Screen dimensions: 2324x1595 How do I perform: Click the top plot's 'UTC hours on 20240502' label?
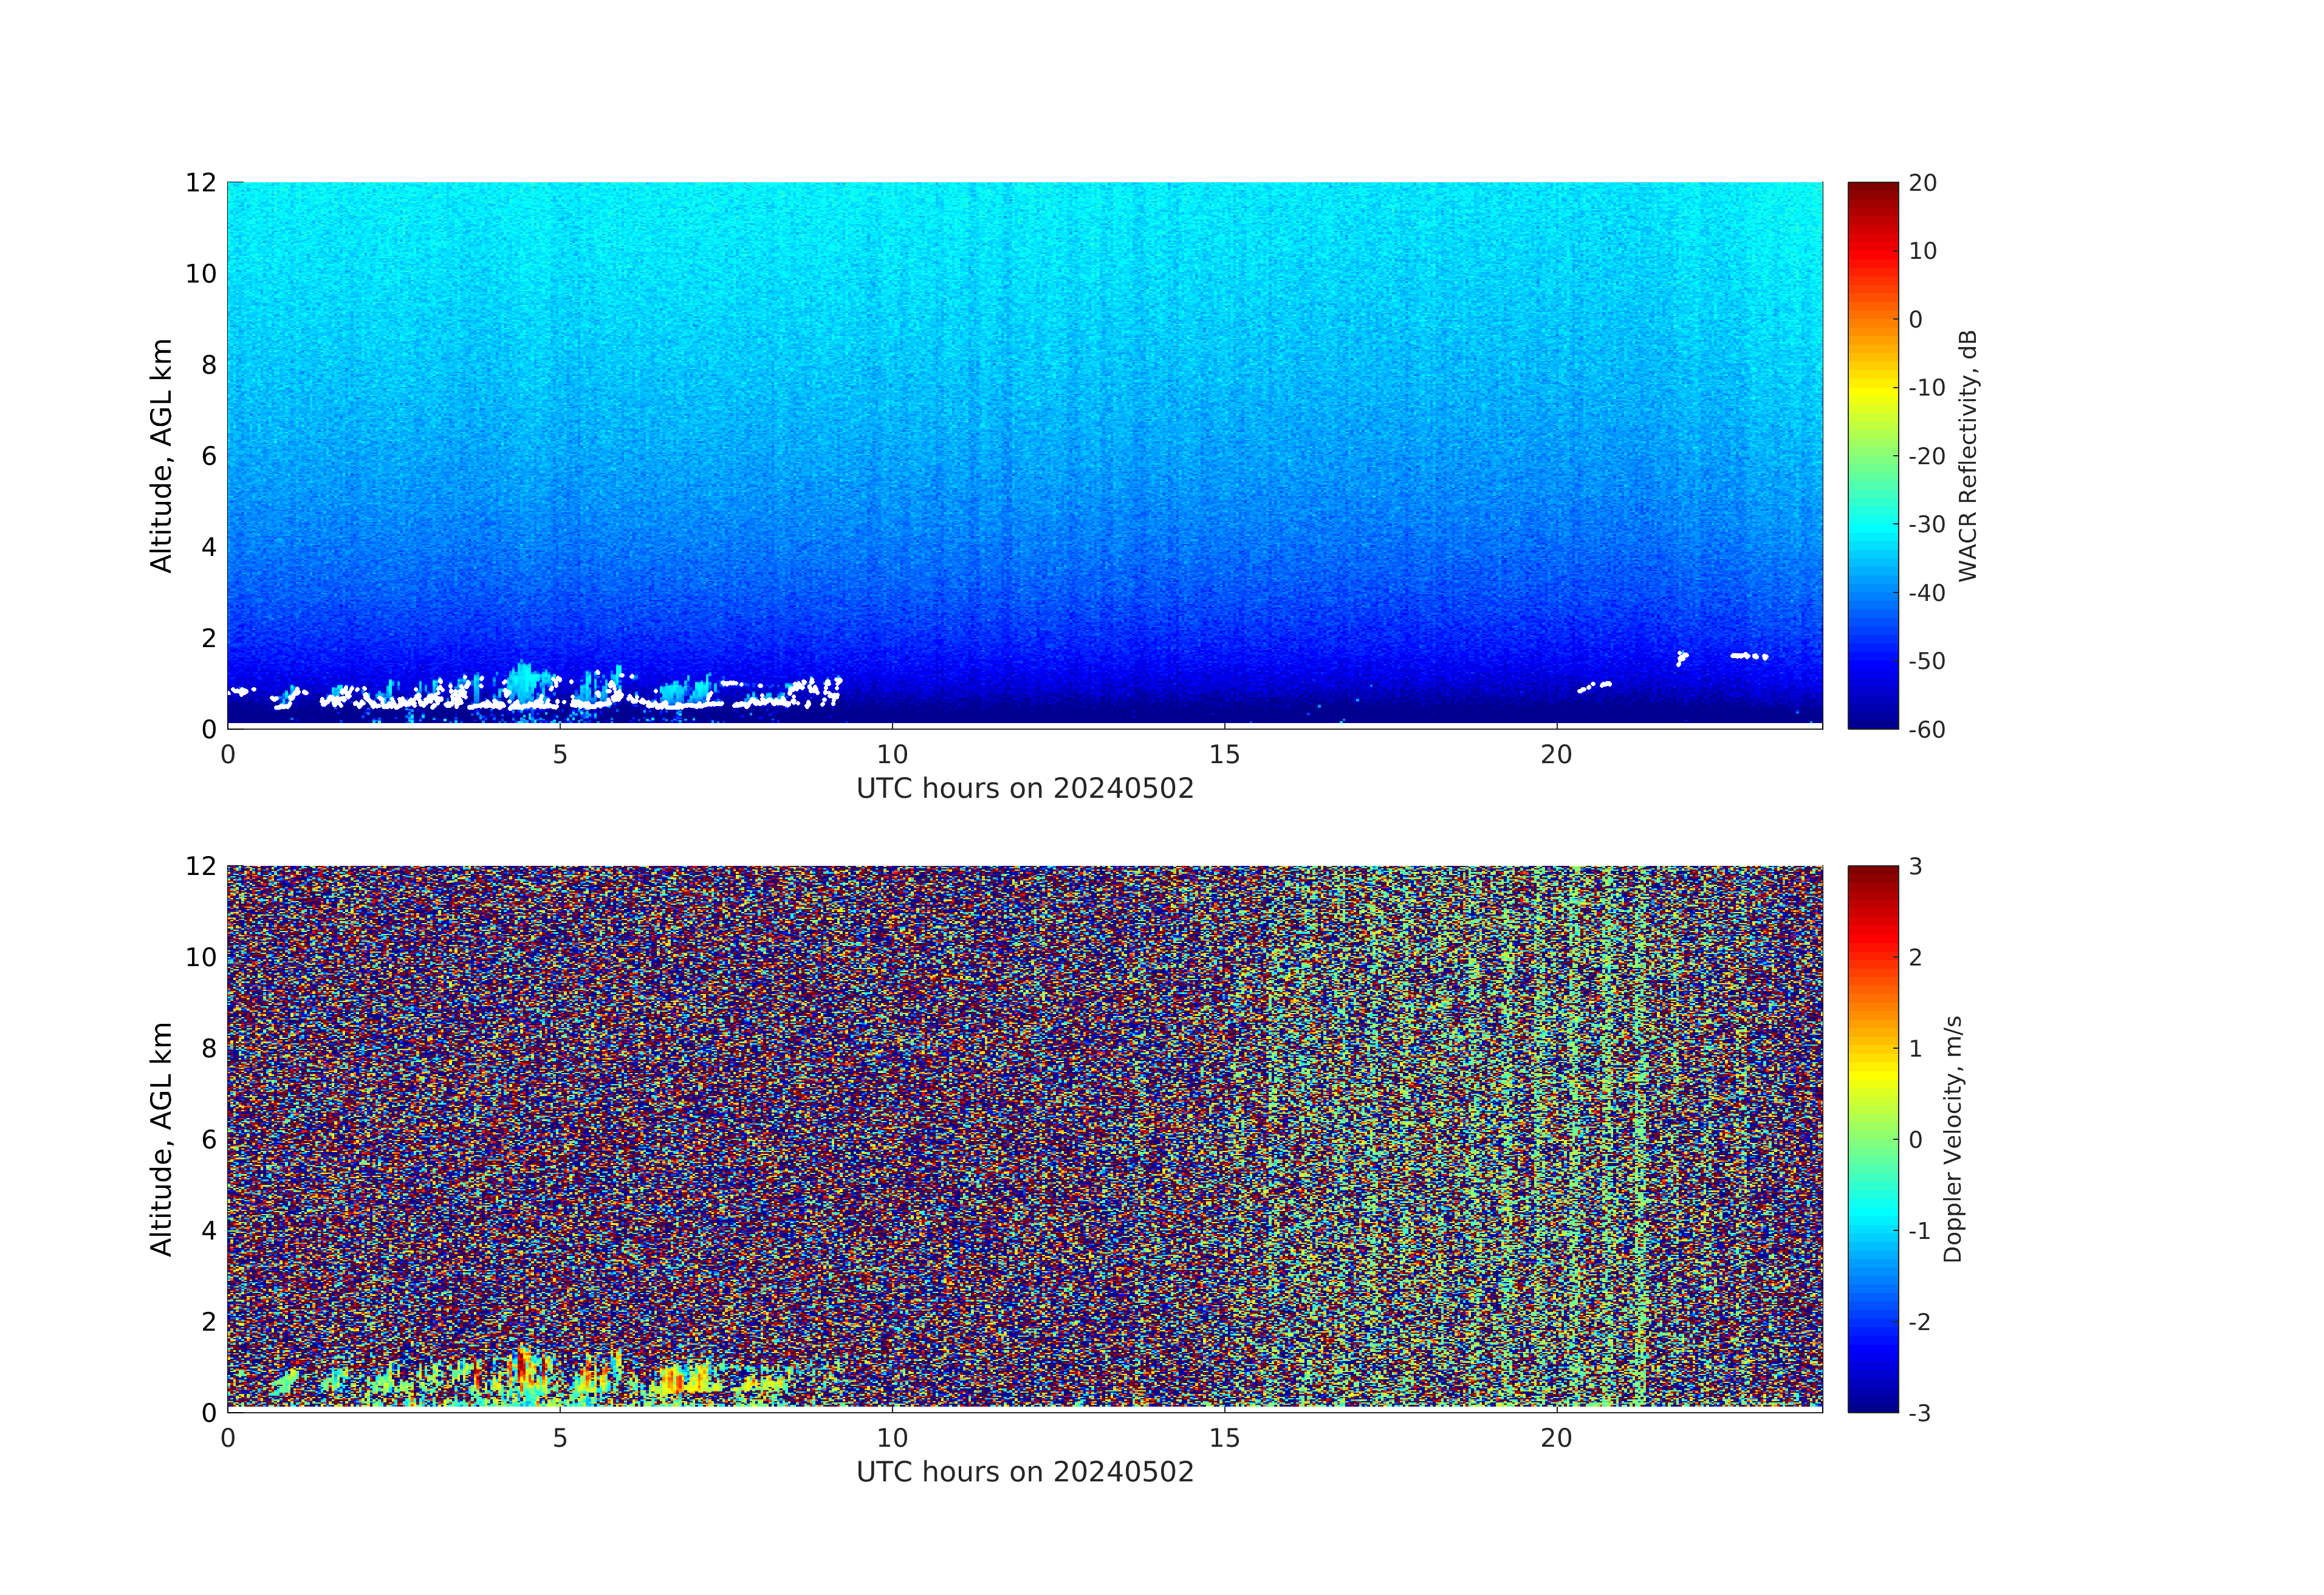pos(1025,789)
